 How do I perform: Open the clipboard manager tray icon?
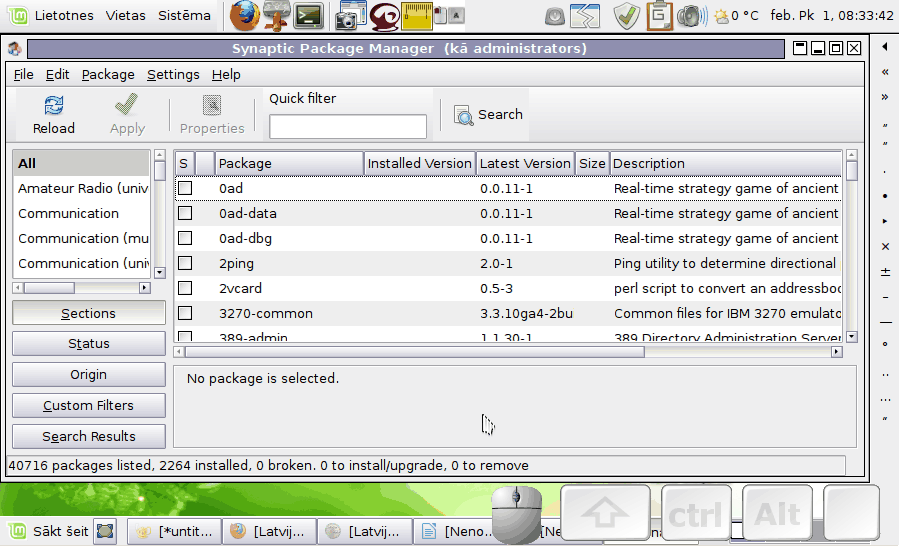click(659, 16)
